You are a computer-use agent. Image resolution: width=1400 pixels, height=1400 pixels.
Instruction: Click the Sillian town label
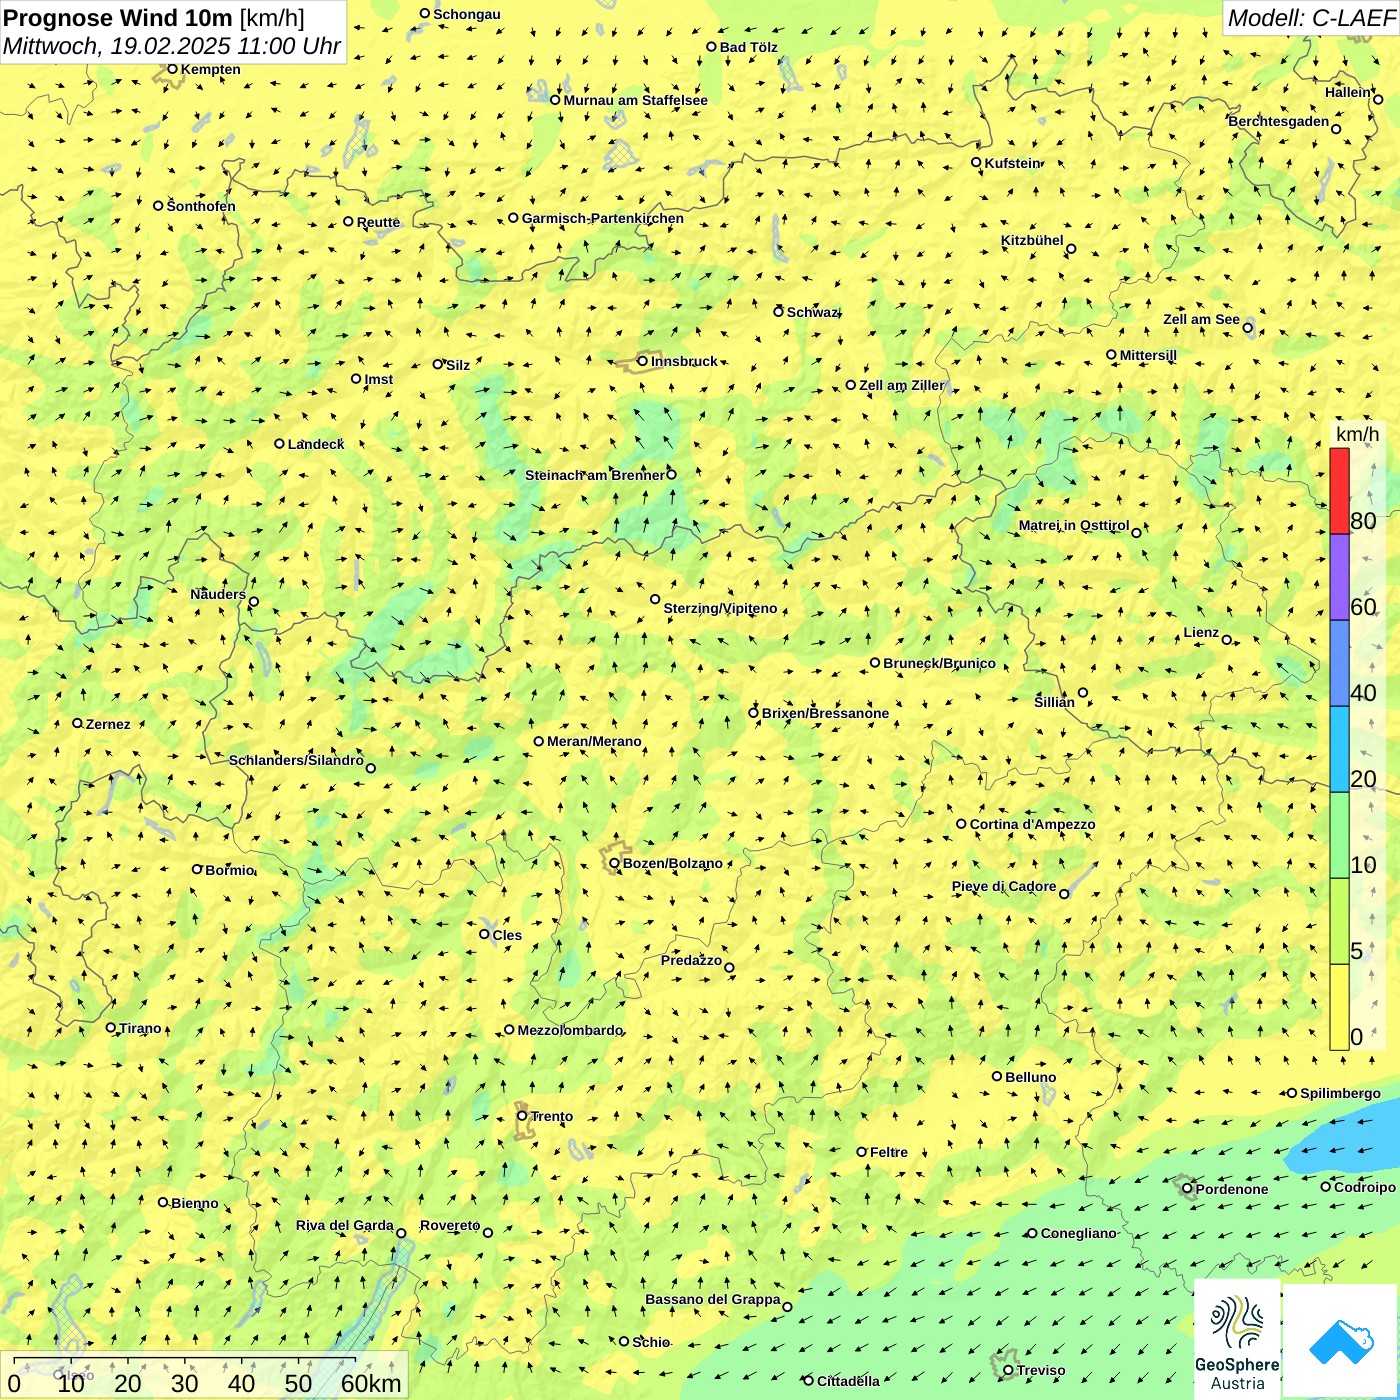click(1054, 702)
